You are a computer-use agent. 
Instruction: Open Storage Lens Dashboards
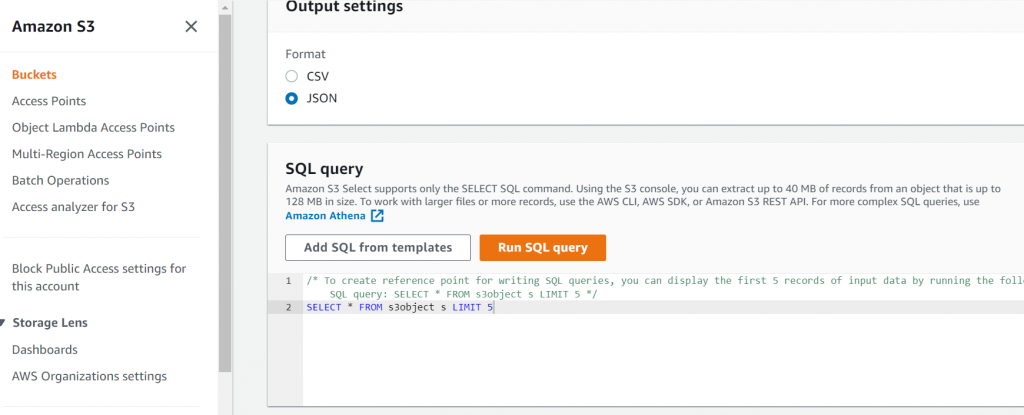click(45, 350)
